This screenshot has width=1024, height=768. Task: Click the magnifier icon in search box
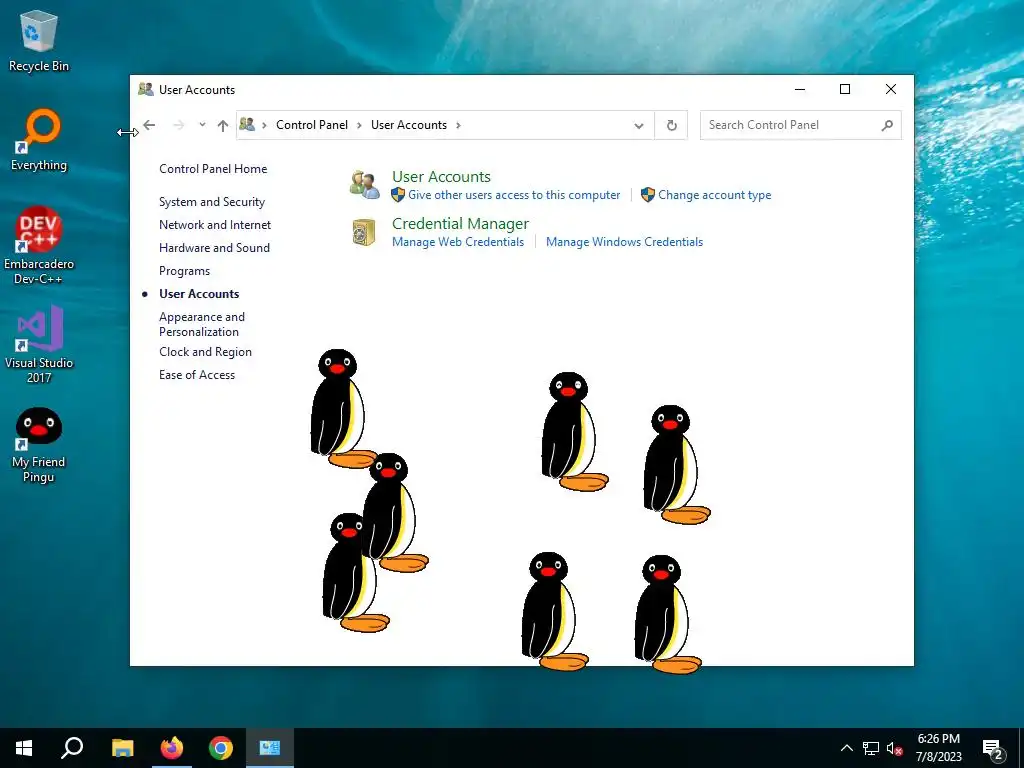point(887,125)
